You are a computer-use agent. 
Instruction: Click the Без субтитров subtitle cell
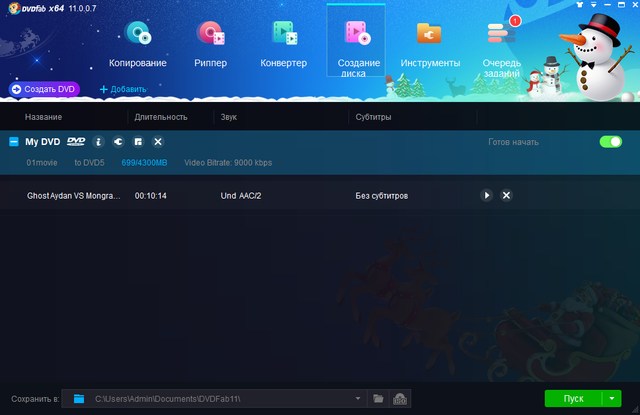[x=382, y=196]
